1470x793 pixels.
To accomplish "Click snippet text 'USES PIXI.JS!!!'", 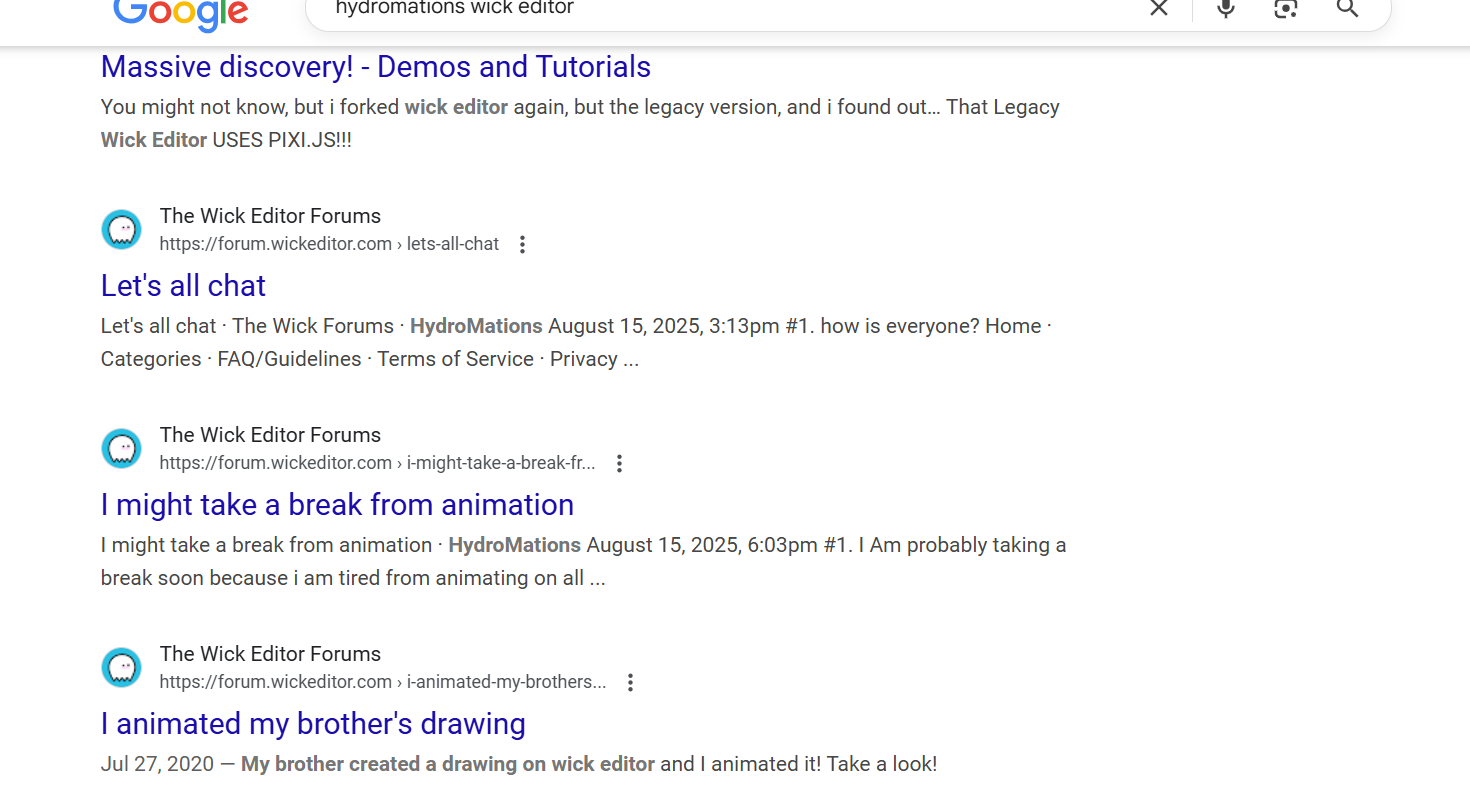I will pos(282,140).
